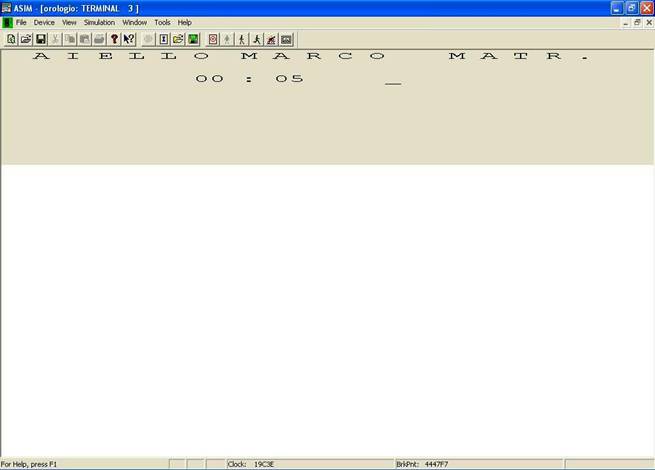Click the running man simulation icon
Screen dimensions: 655x470
[x=257, y=39]
